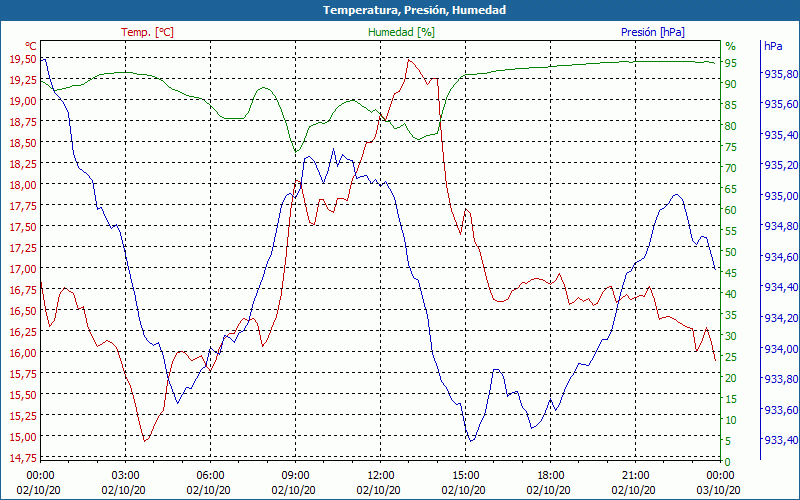
Task: Select the green 'Humedad [%]' legend label
Action: [x=401, y=32]
